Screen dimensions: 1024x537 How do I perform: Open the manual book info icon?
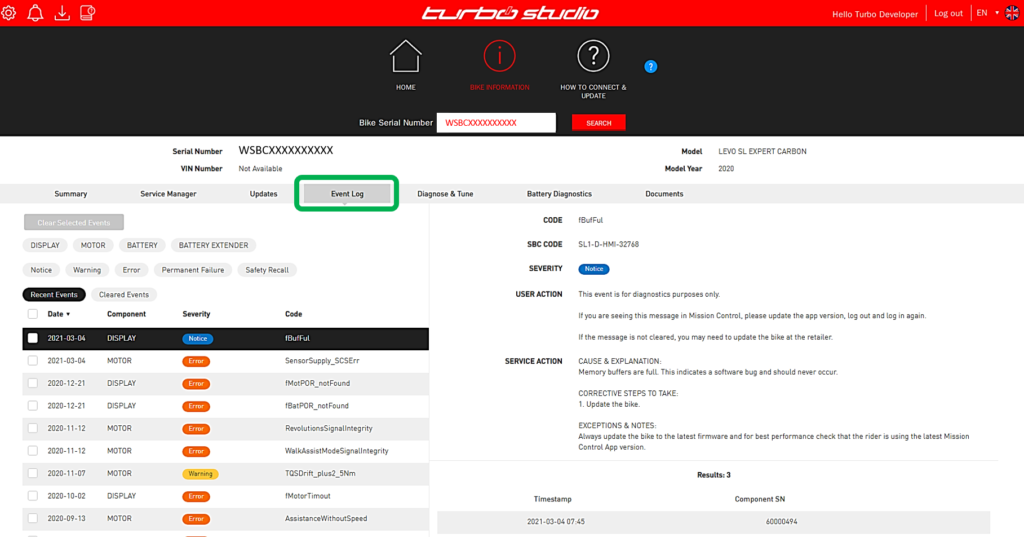[87, 13]
